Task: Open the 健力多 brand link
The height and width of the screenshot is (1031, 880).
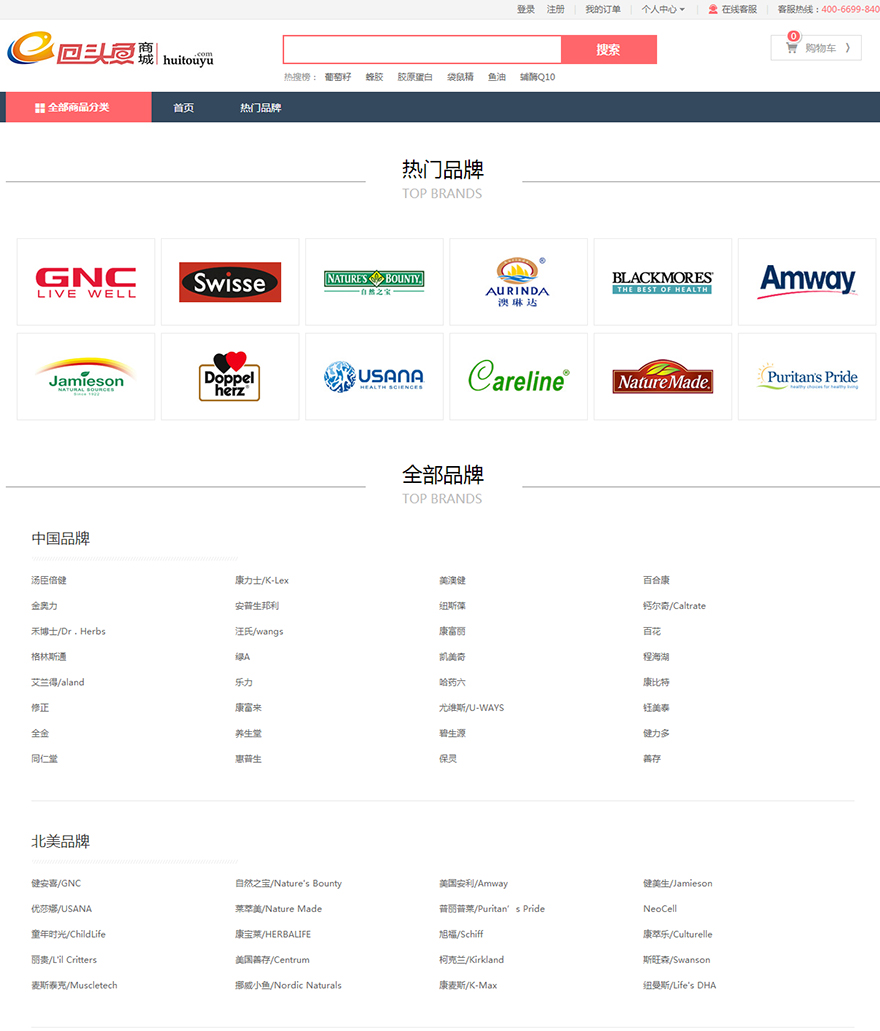Action: [x=656, y=733]
